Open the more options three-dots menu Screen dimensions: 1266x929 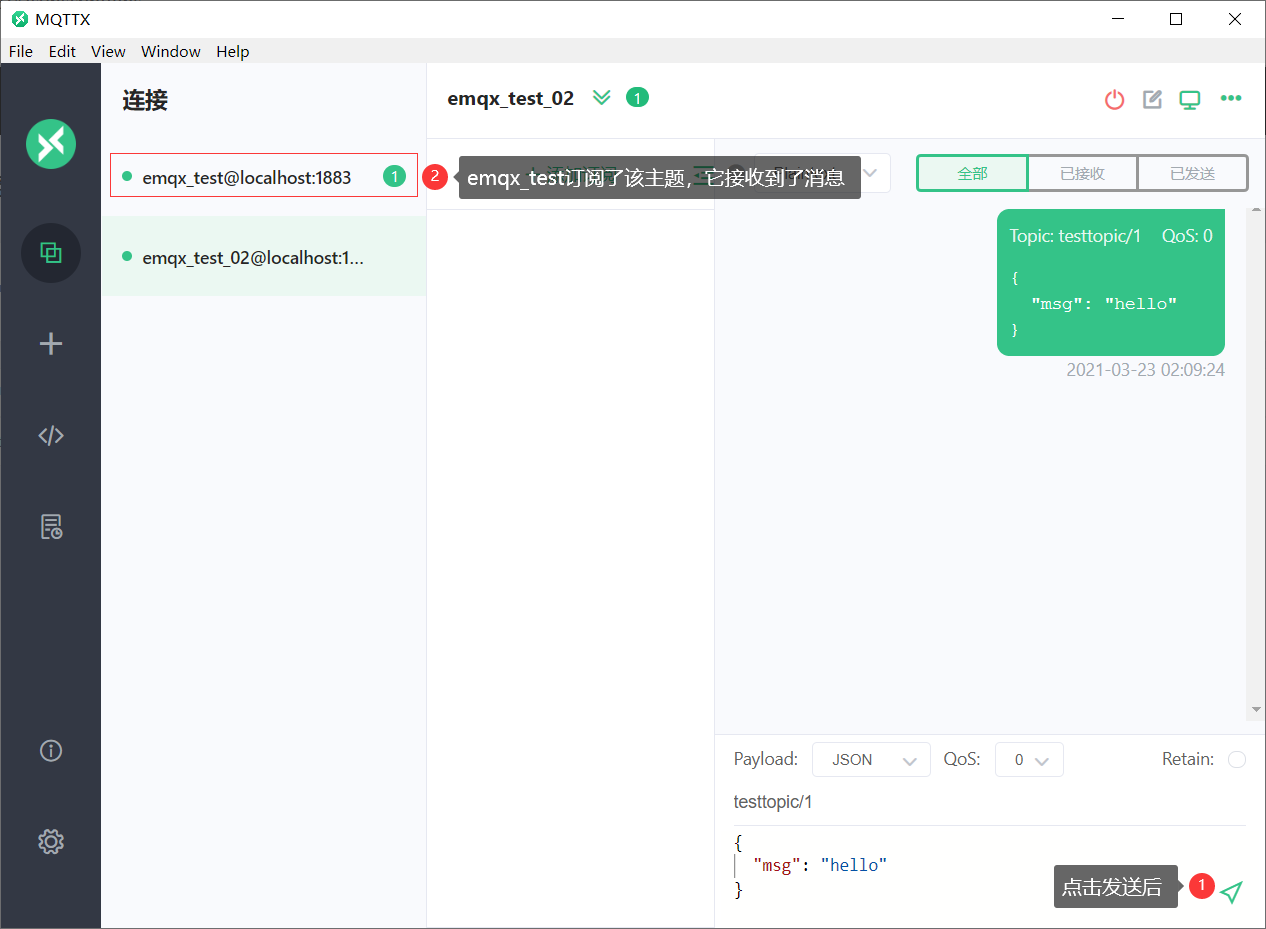(1231, 98)
